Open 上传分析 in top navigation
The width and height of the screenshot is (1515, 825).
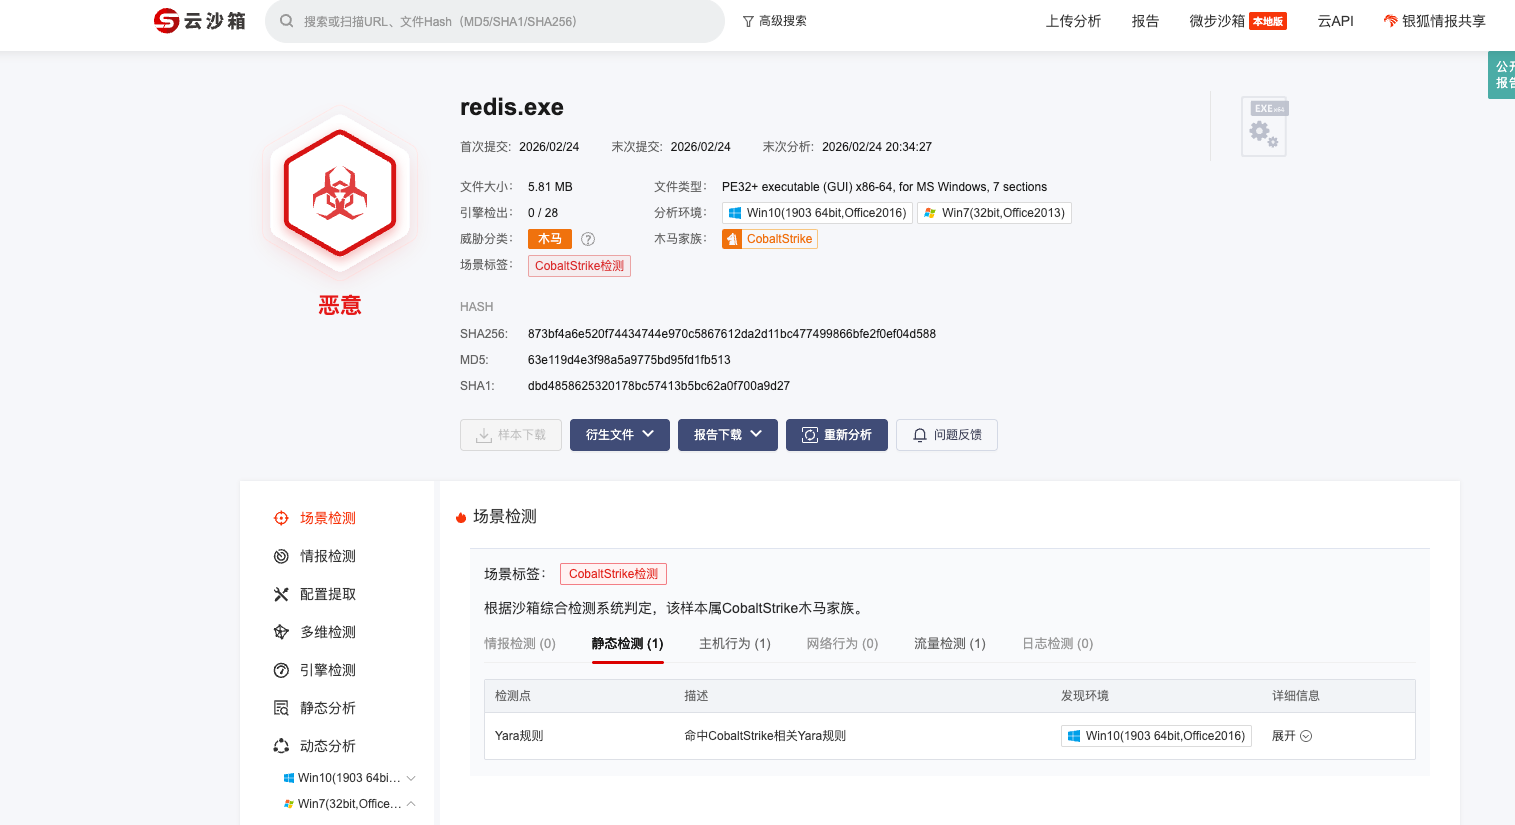1073,21
